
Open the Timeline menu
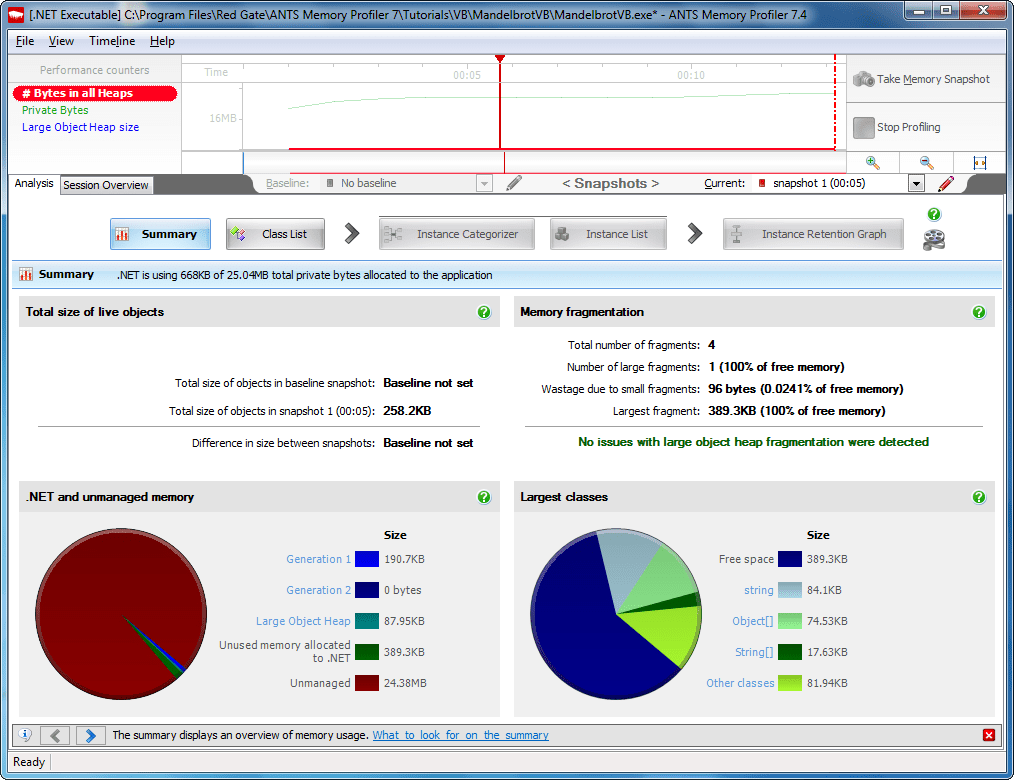112,41
